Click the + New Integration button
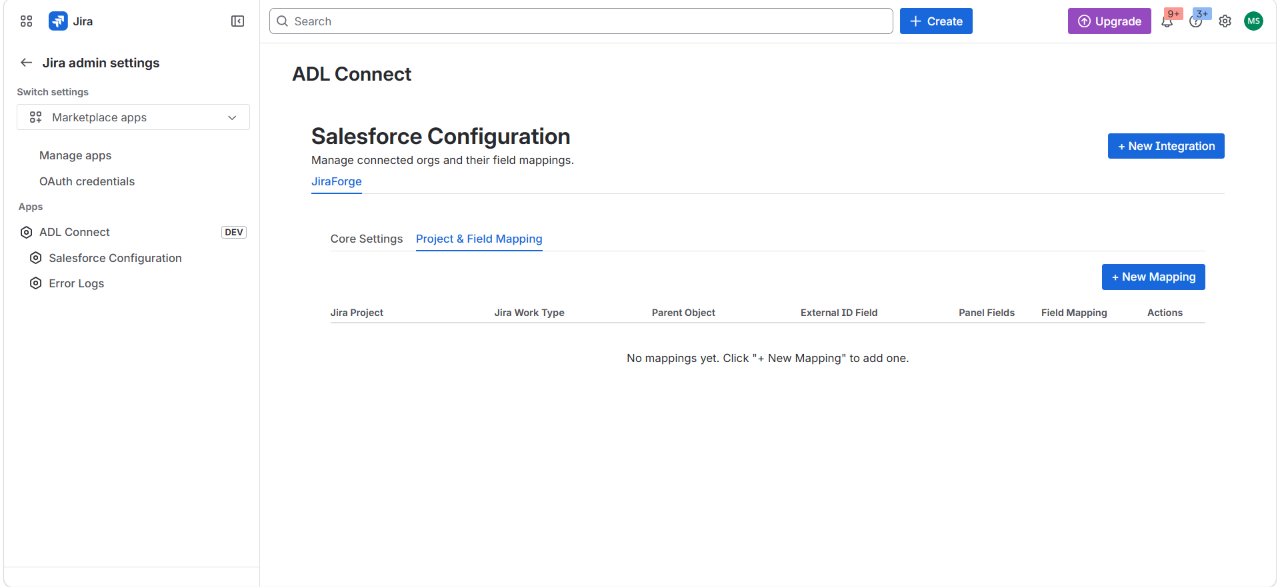 pos(1166,146)
